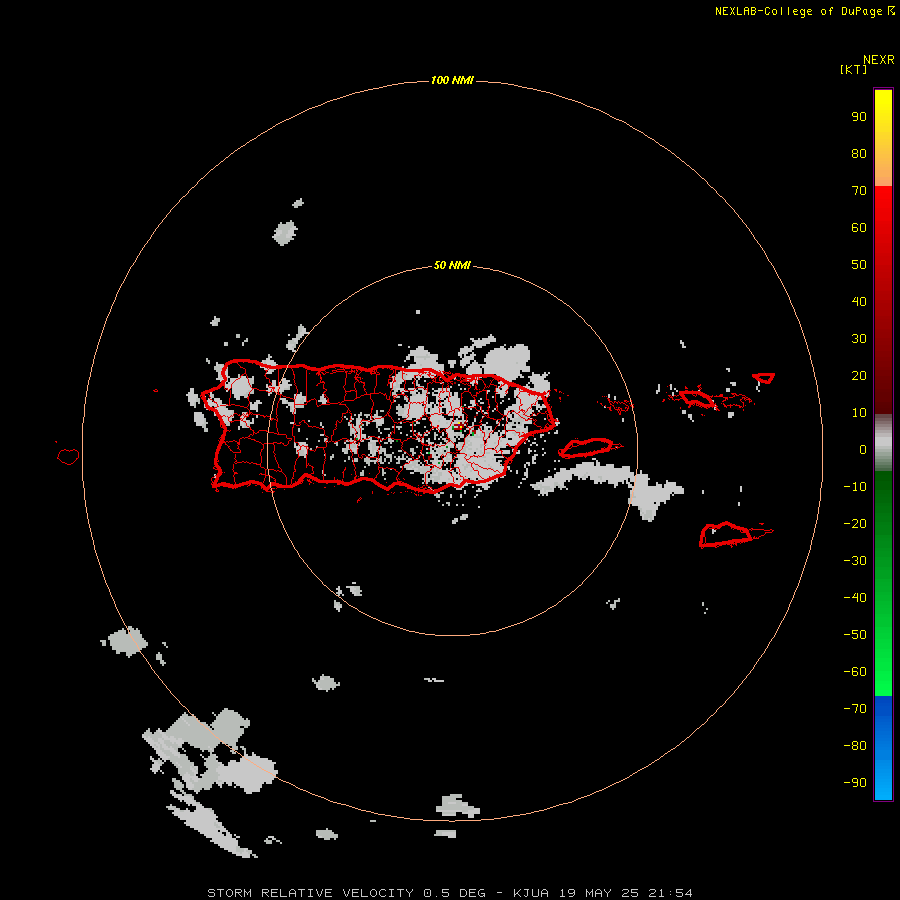
Task: Click the -20 value on the velocity scale
Action: click(855, 524)
